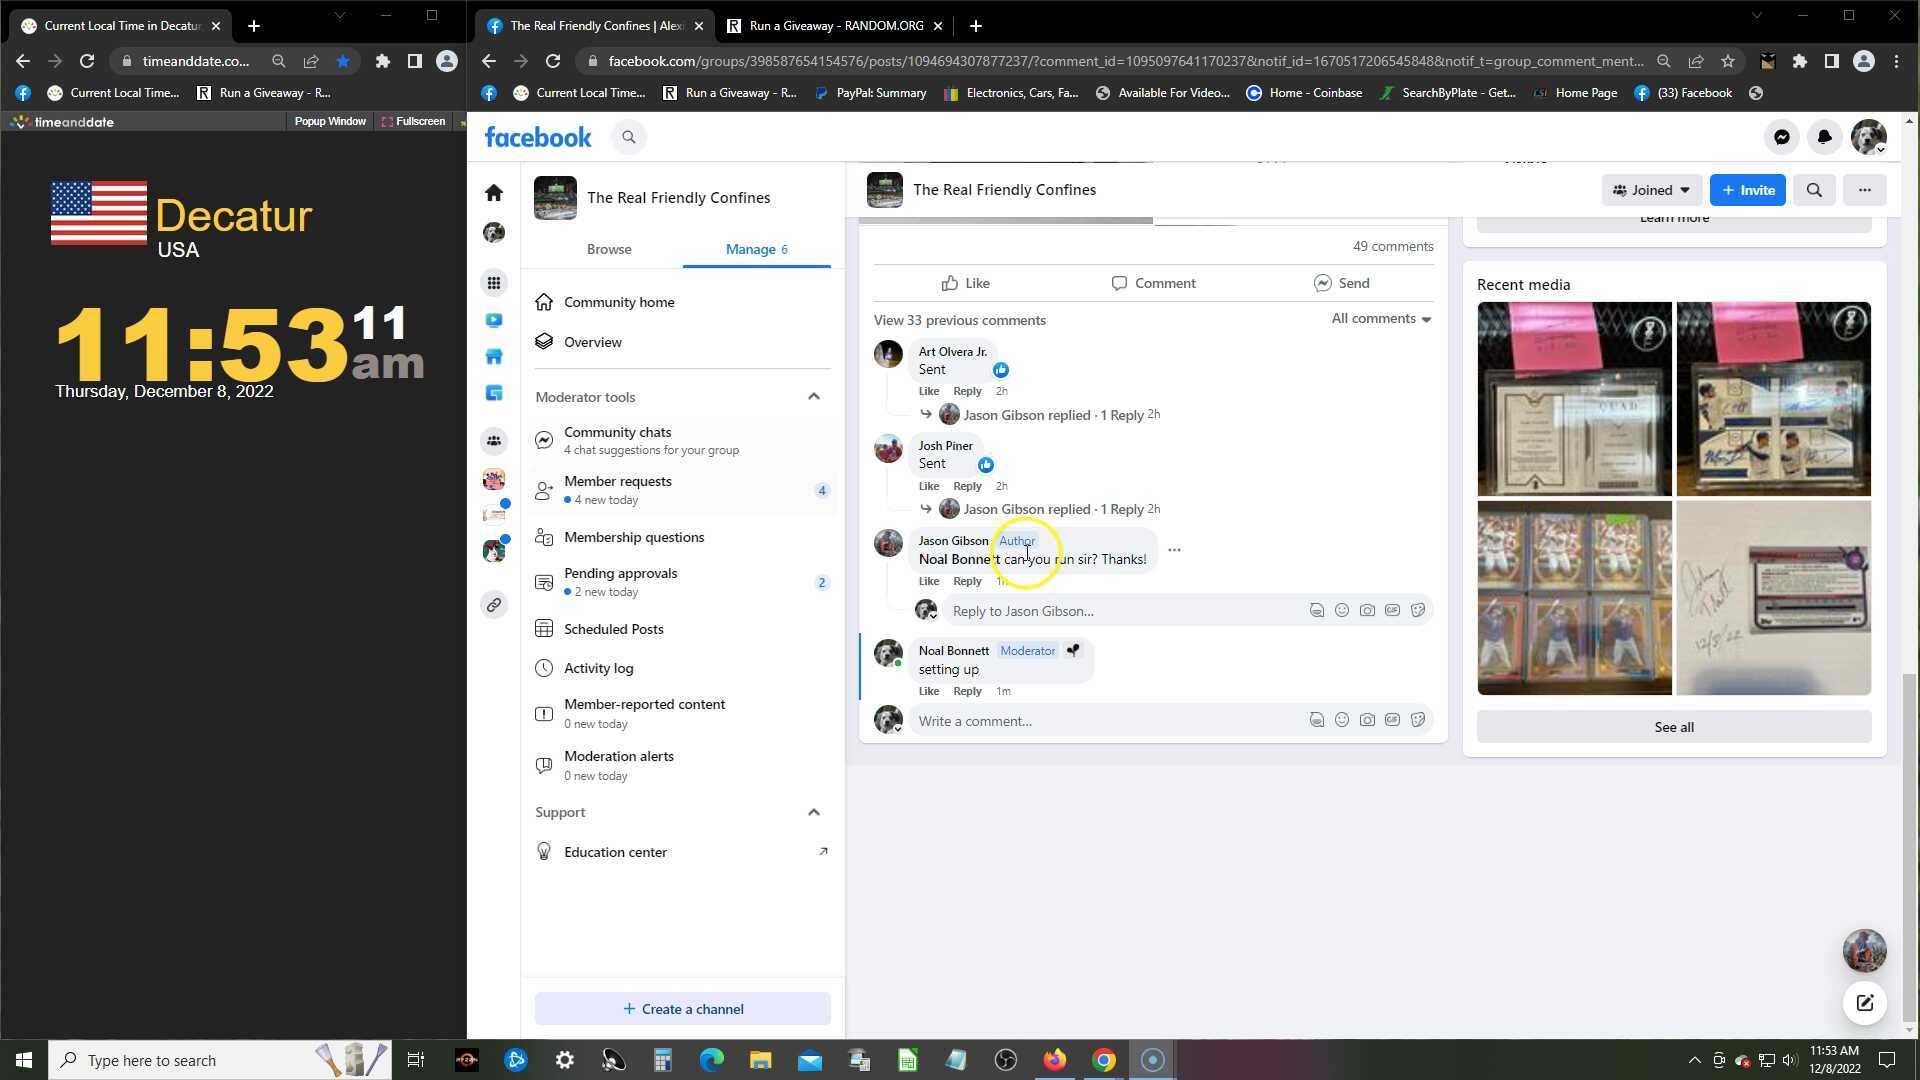
Task: Click the Facebook search magnifier icon
Action: 628,137
